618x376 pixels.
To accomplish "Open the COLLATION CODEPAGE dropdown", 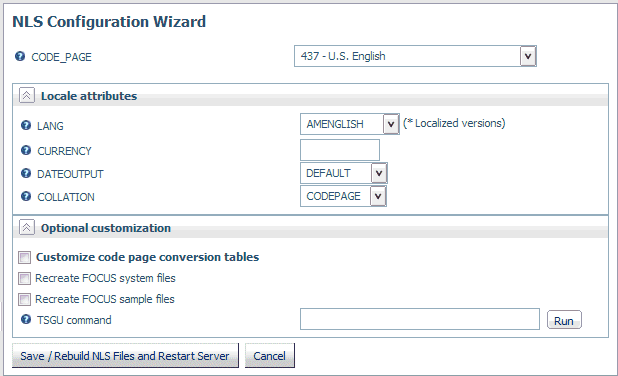I will (378, 196).
